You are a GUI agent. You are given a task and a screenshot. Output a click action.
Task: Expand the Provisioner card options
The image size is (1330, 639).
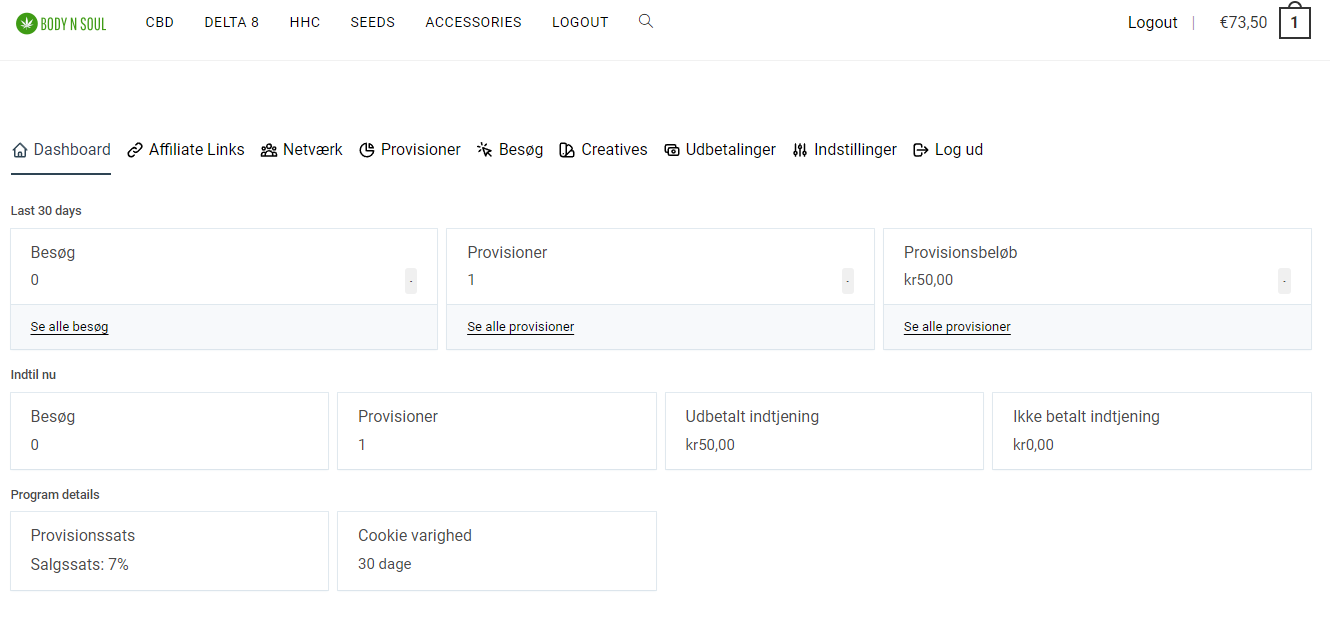tap(848, 281)
